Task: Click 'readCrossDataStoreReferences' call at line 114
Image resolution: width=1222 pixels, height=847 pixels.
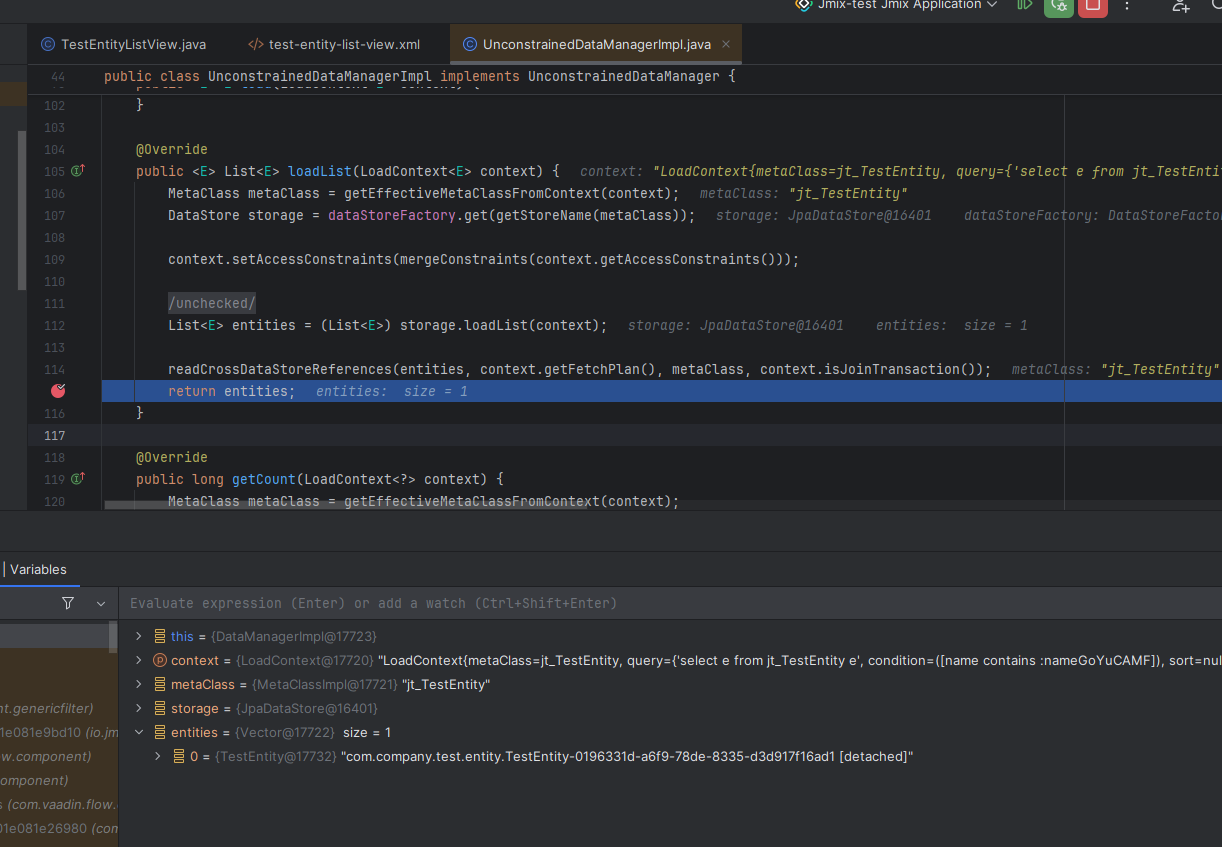Action: (280, 369)
